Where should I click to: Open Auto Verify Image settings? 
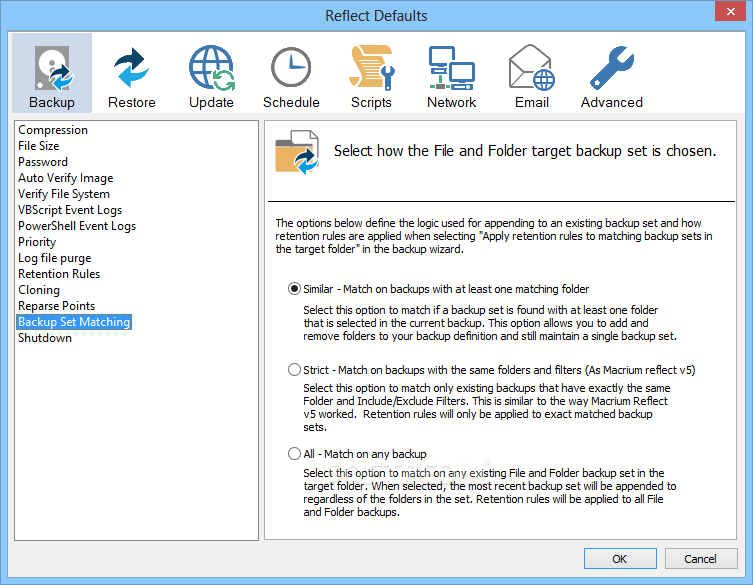pos(66,178)
